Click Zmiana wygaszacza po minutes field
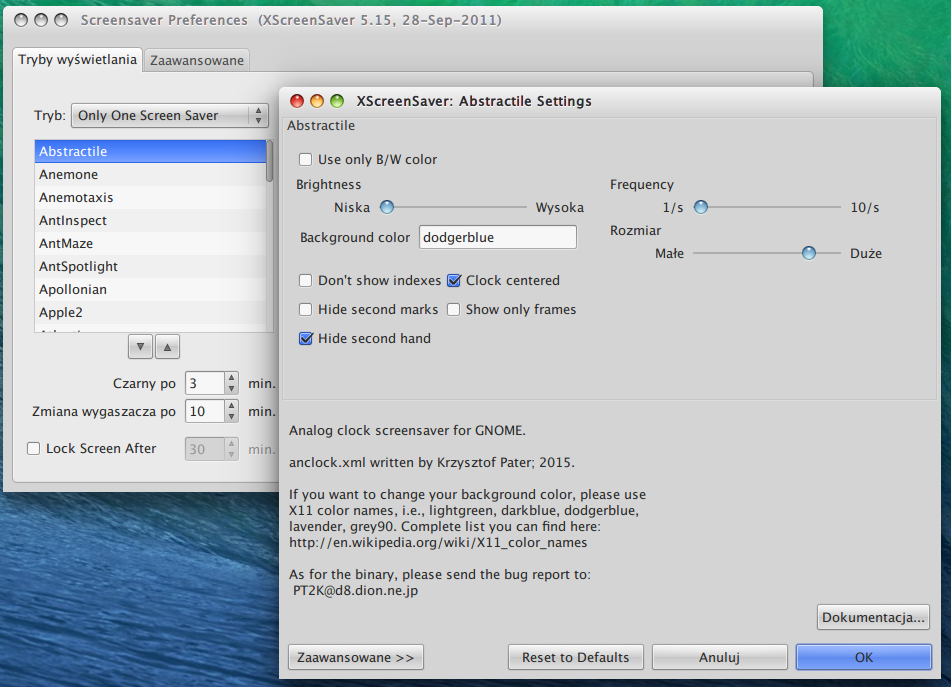 (x=205, y=411)
